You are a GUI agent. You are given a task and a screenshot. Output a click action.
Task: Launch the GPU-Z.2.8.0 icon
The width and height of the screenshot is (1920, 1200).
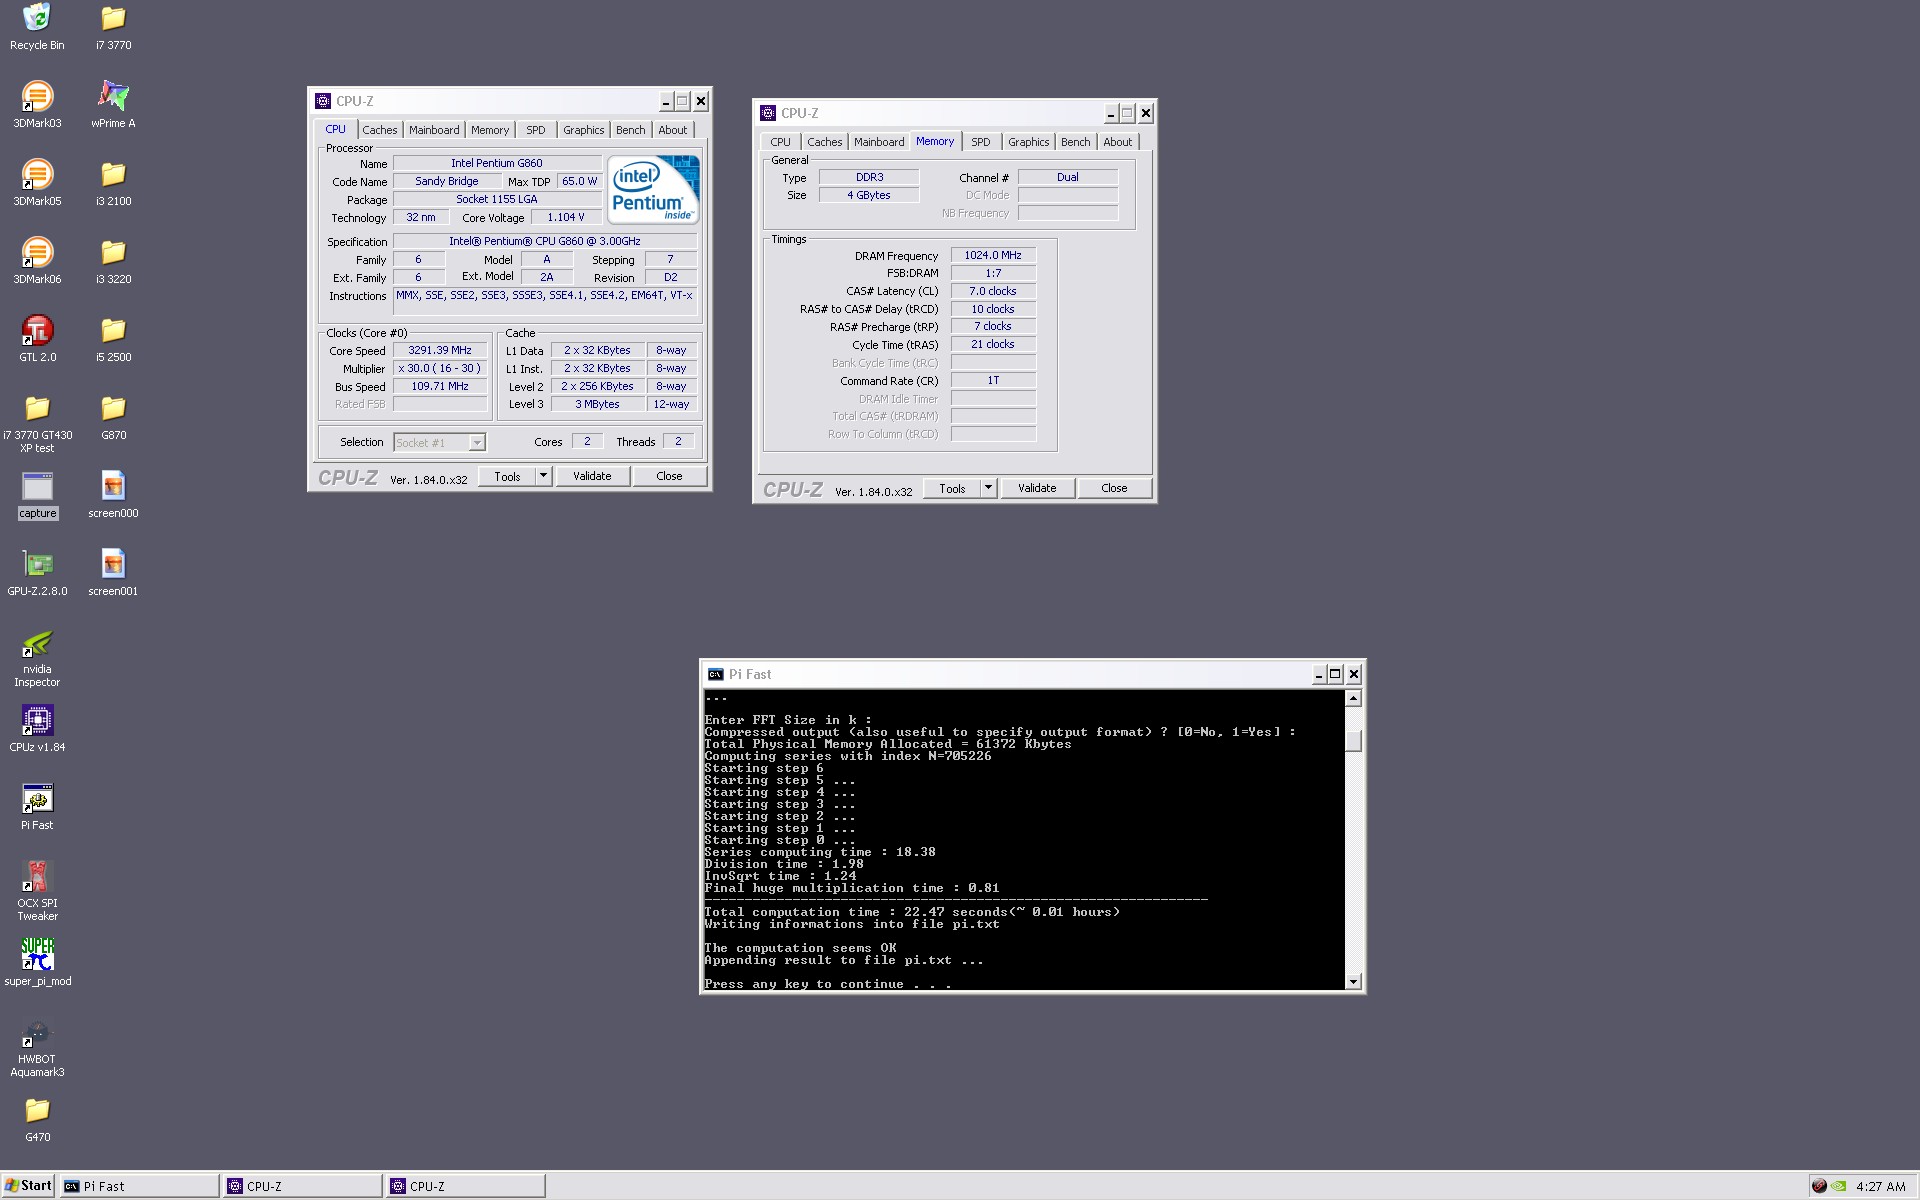pyautogui.click(x=37, y=572)
